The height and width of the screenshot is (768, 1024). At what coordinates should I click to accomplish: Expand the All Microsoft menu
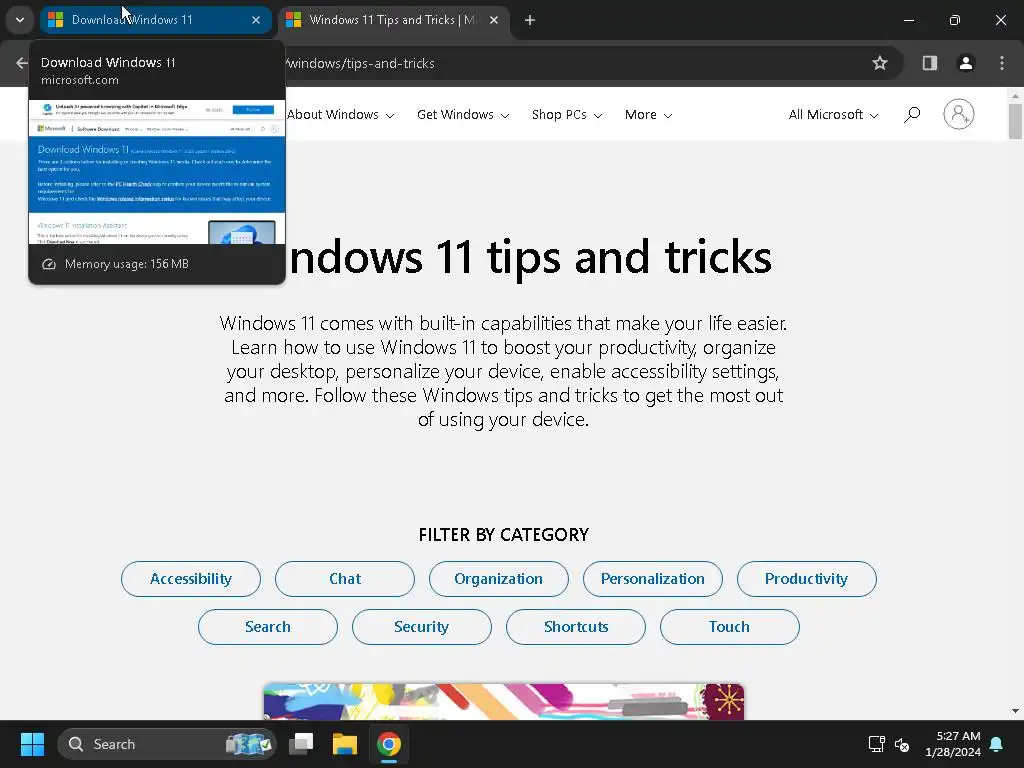coord(833,115)
